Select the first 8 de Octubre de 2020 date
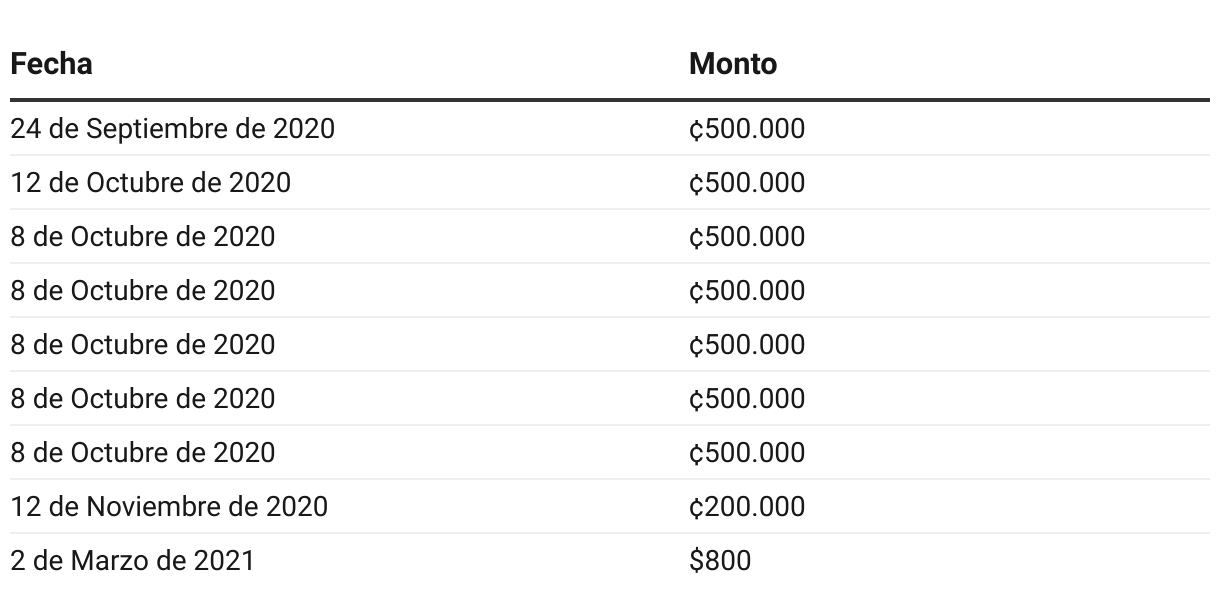This screenshot has height=596, width=1220. [142, 237]
